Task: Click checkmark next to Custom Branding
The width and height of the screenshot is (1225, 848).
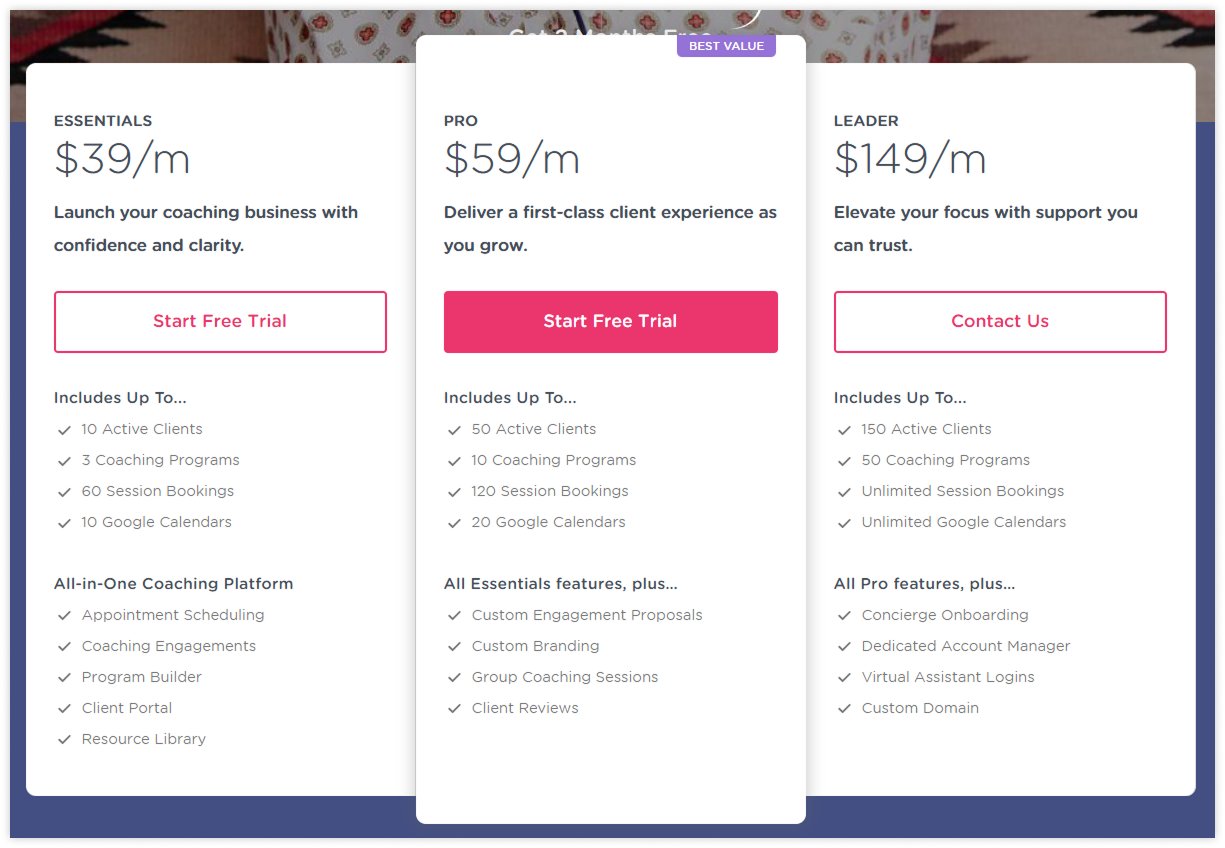Action: point(455,647)
